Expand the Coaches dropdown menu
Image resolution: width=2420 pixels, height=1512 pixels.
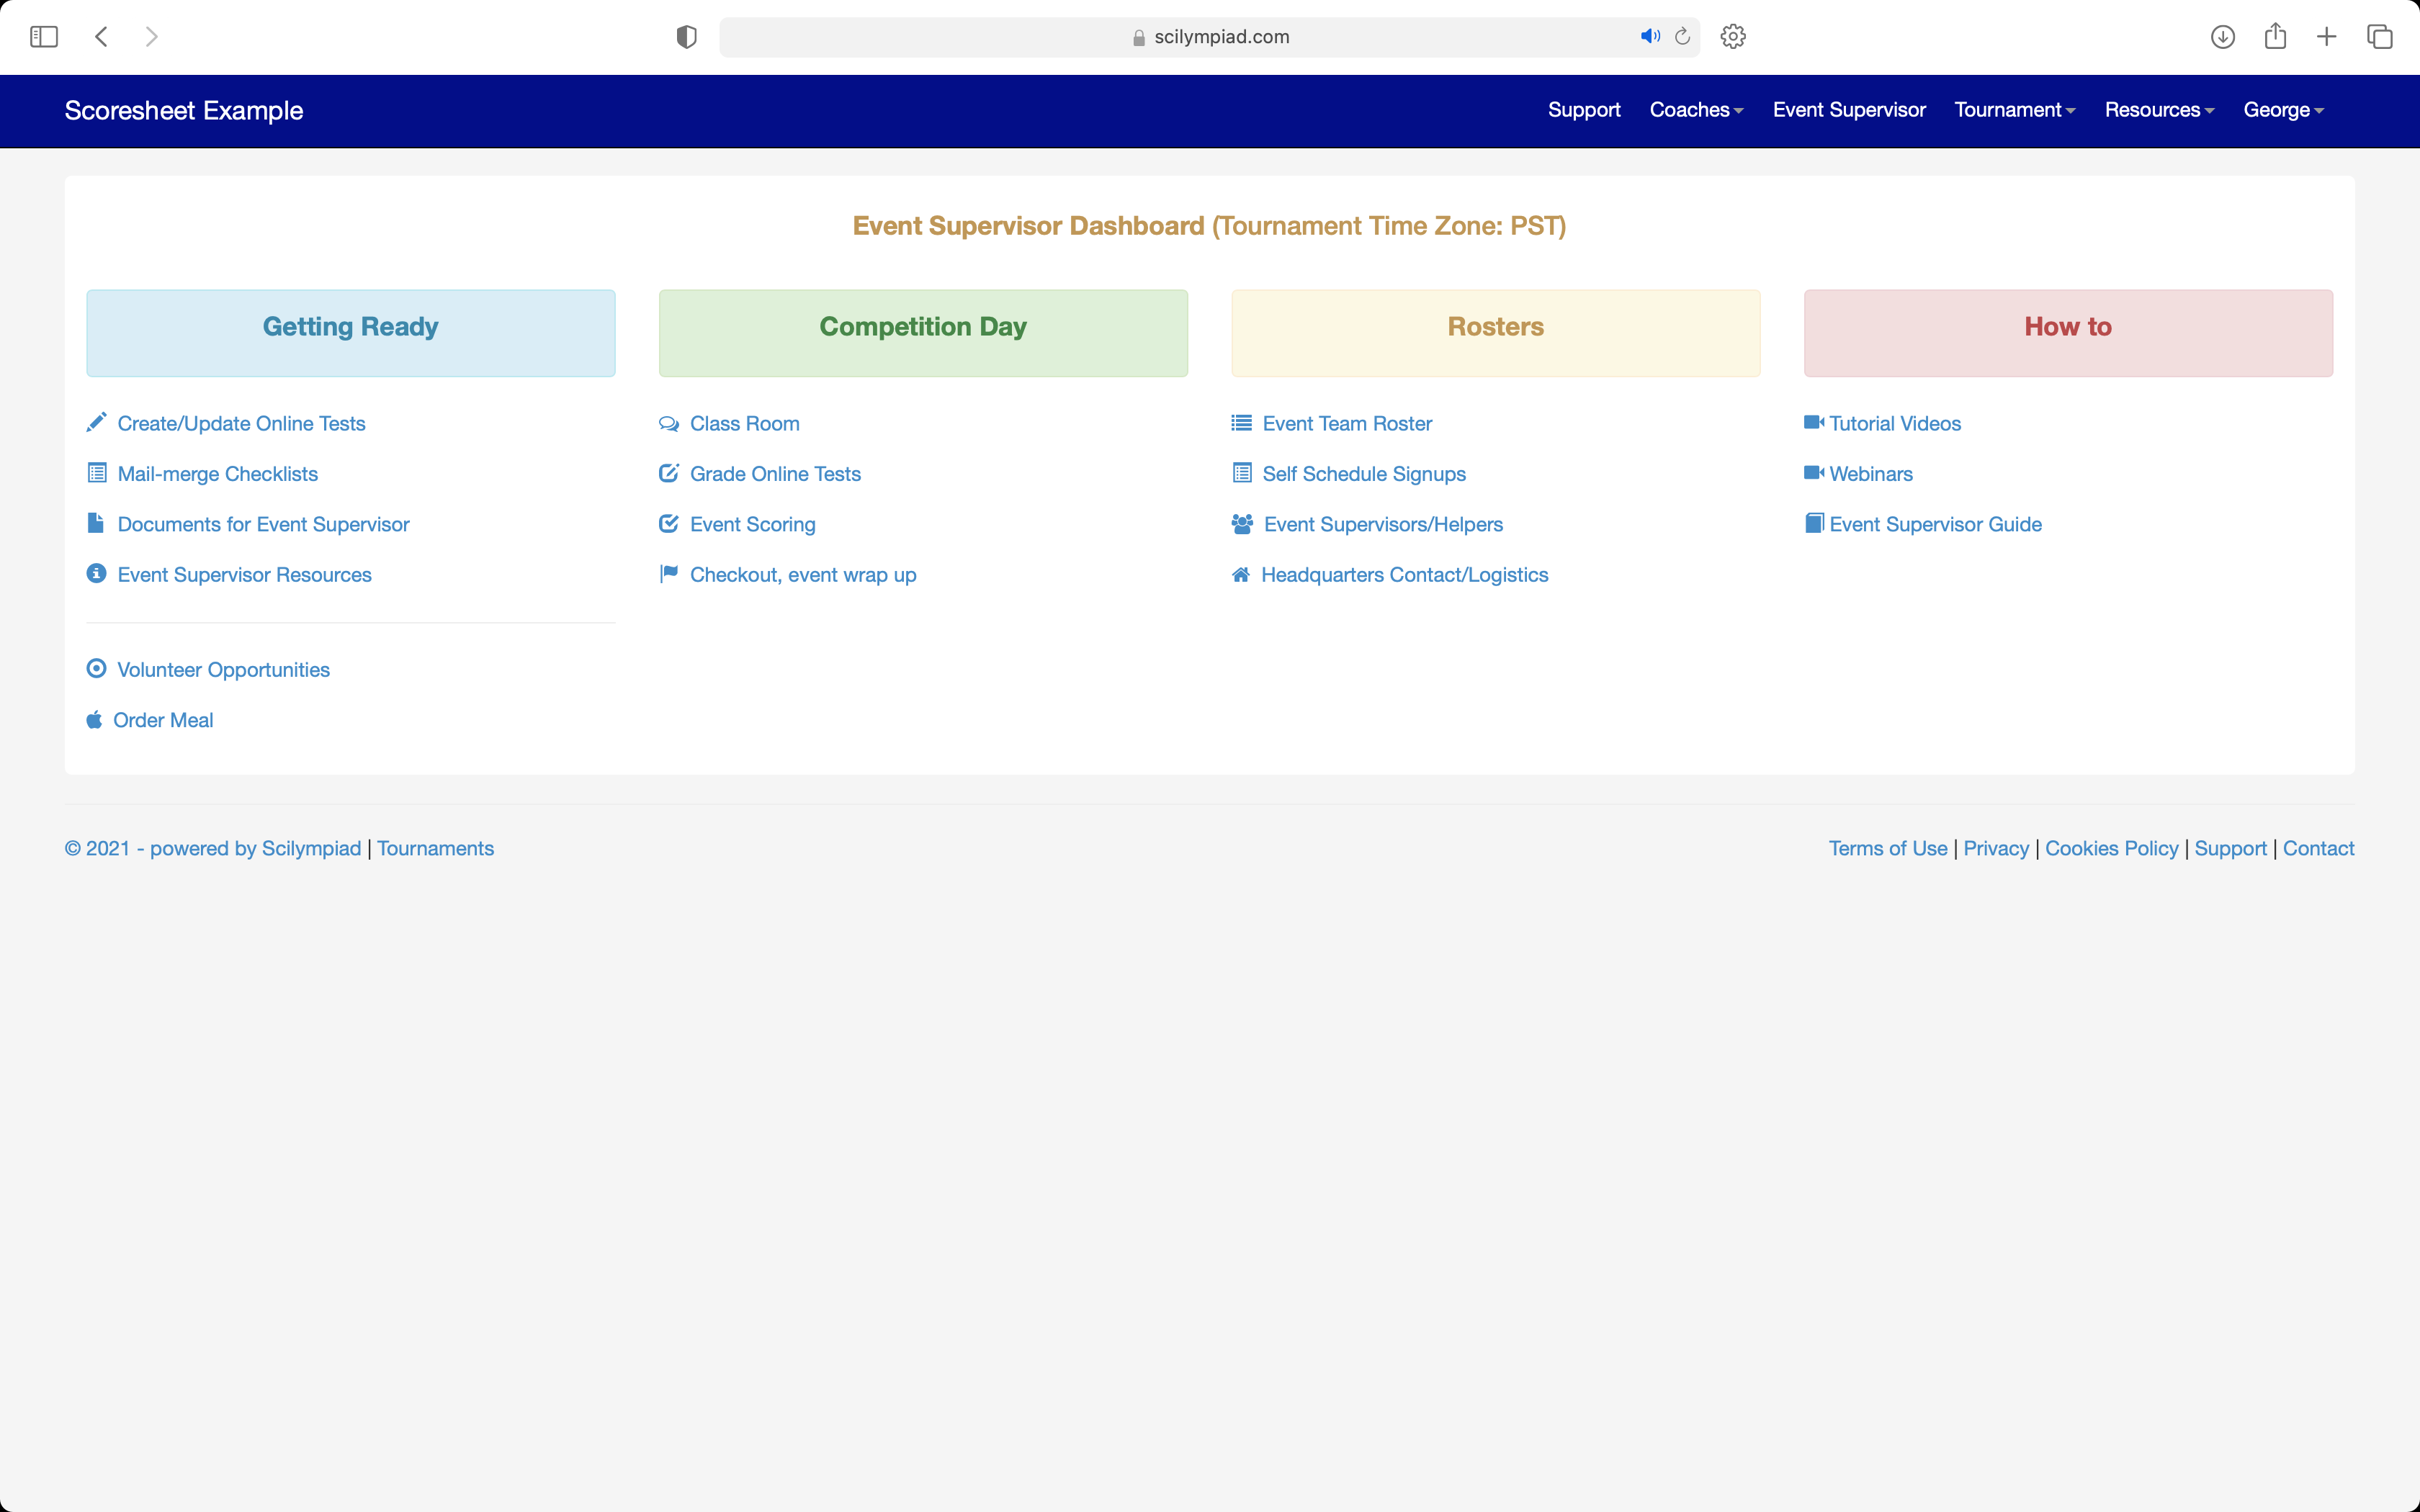1696,110
